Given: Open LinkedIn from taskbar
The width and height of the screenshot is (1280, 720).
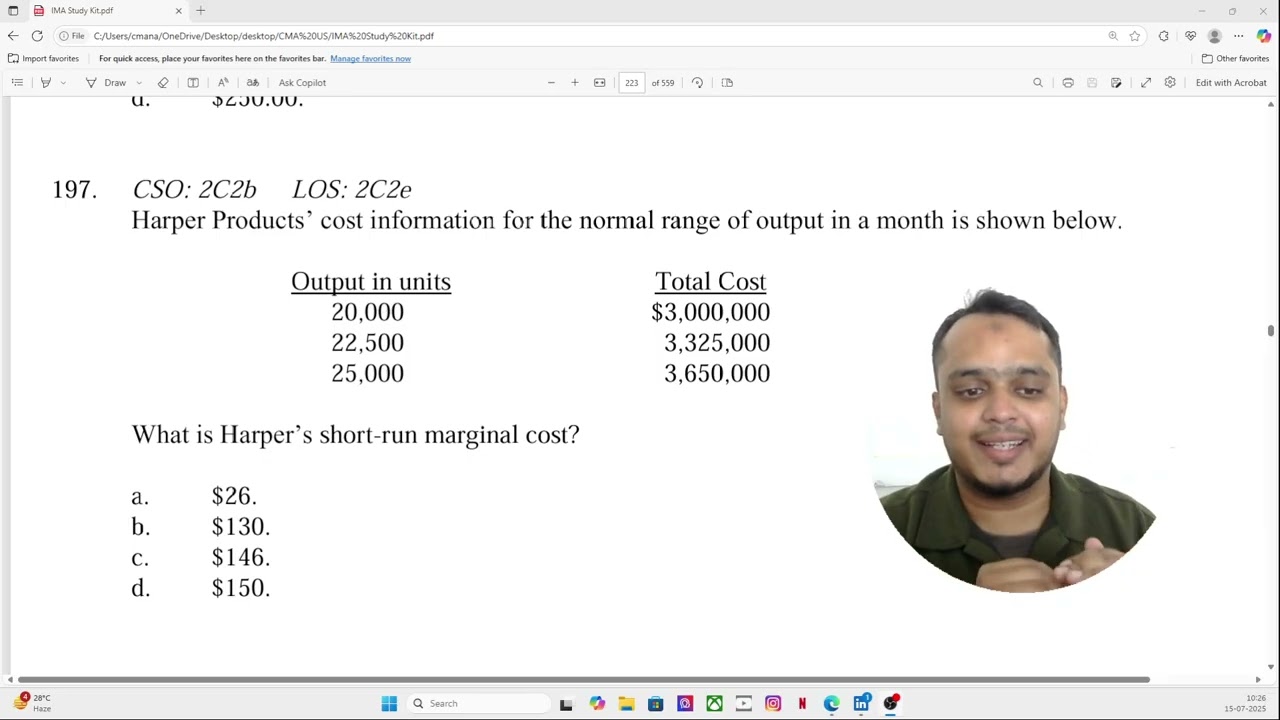Looking at the screenshot, I should (x=861, y=704).
